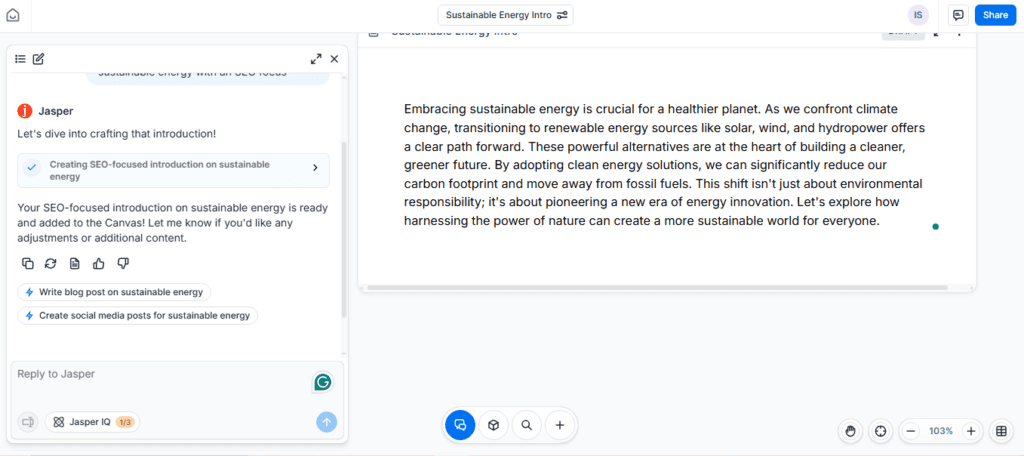This screenshot has height=456, width=1024.
Task: Open the comments panel icon
Action: (x=958, y=15)
